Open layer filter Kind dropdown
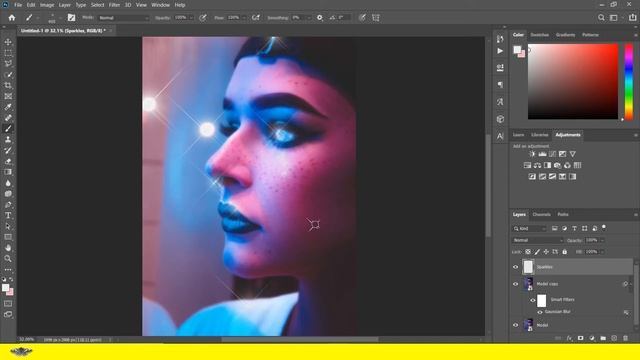640x360 pixels. coord(529,229)
